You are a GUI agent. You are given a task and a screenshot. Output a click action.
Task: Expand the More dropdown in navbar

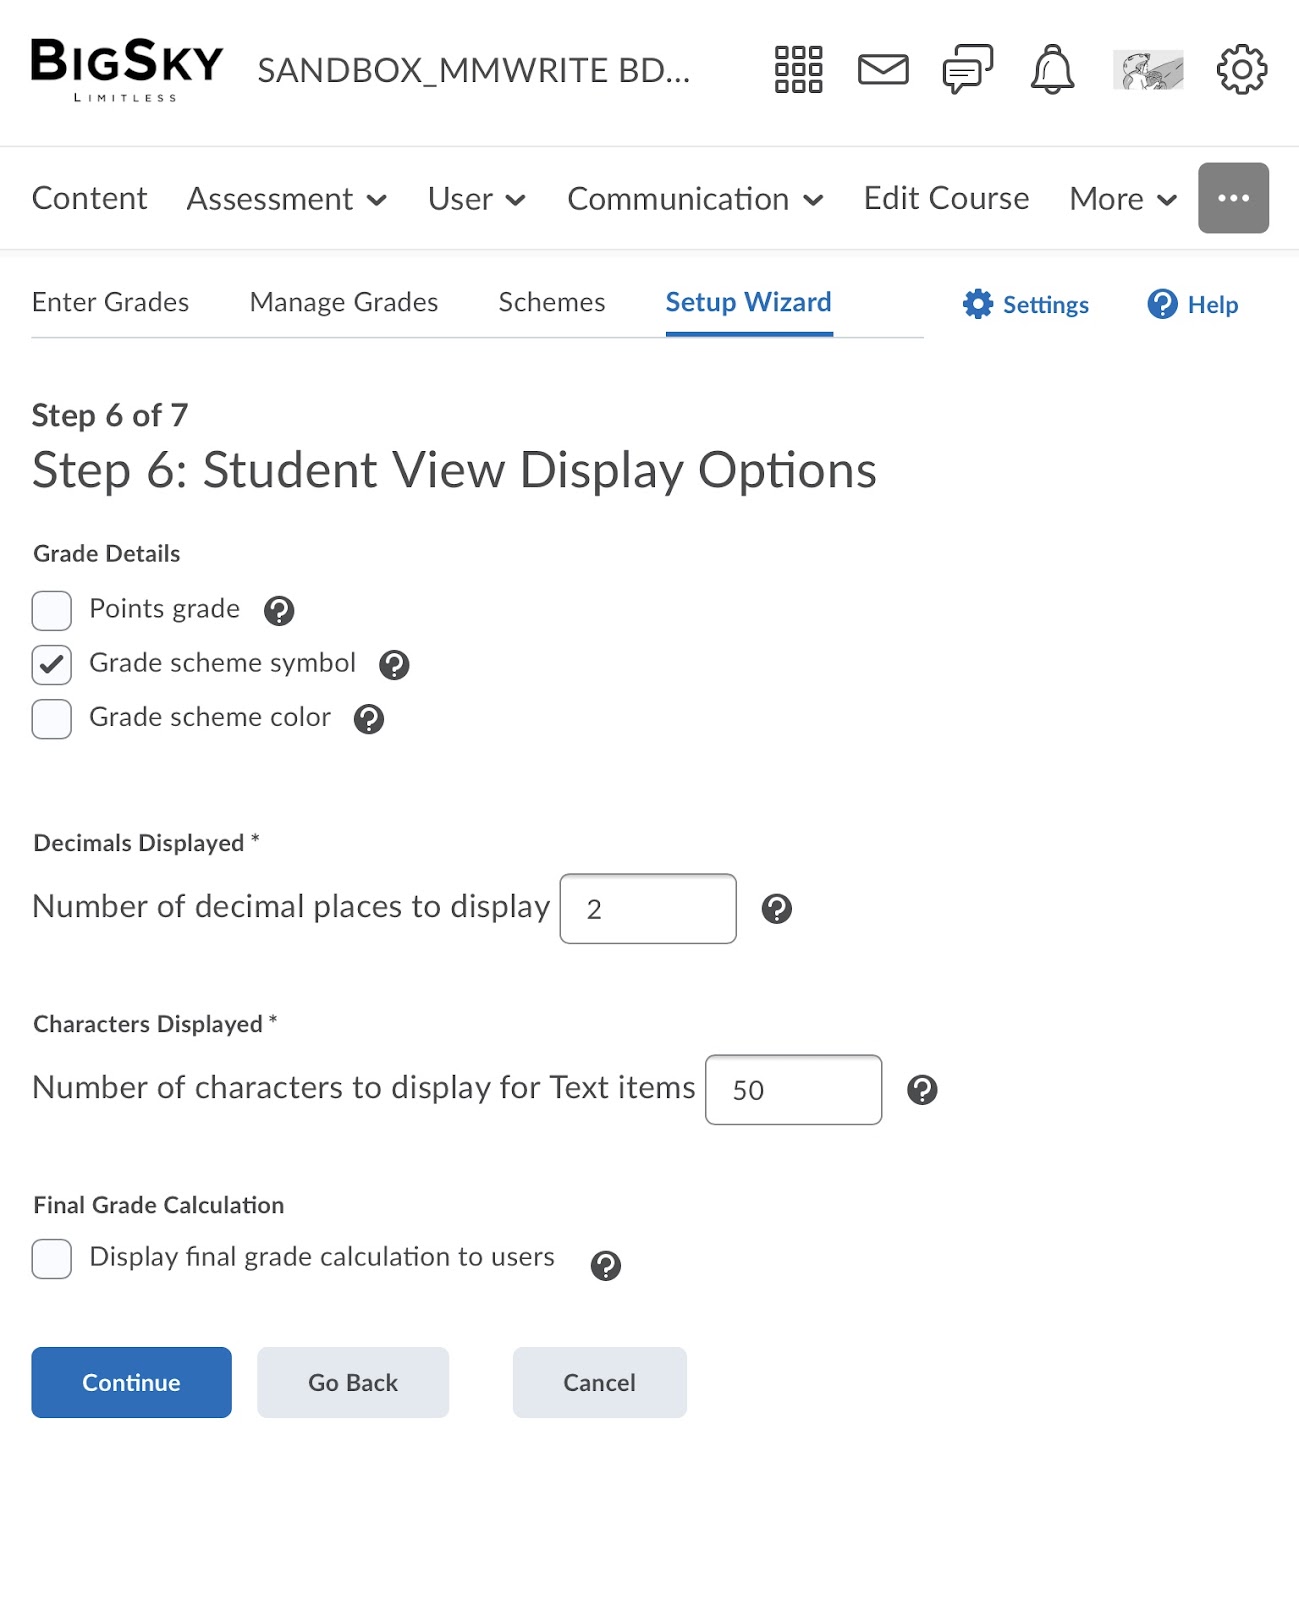point(1122,199)
